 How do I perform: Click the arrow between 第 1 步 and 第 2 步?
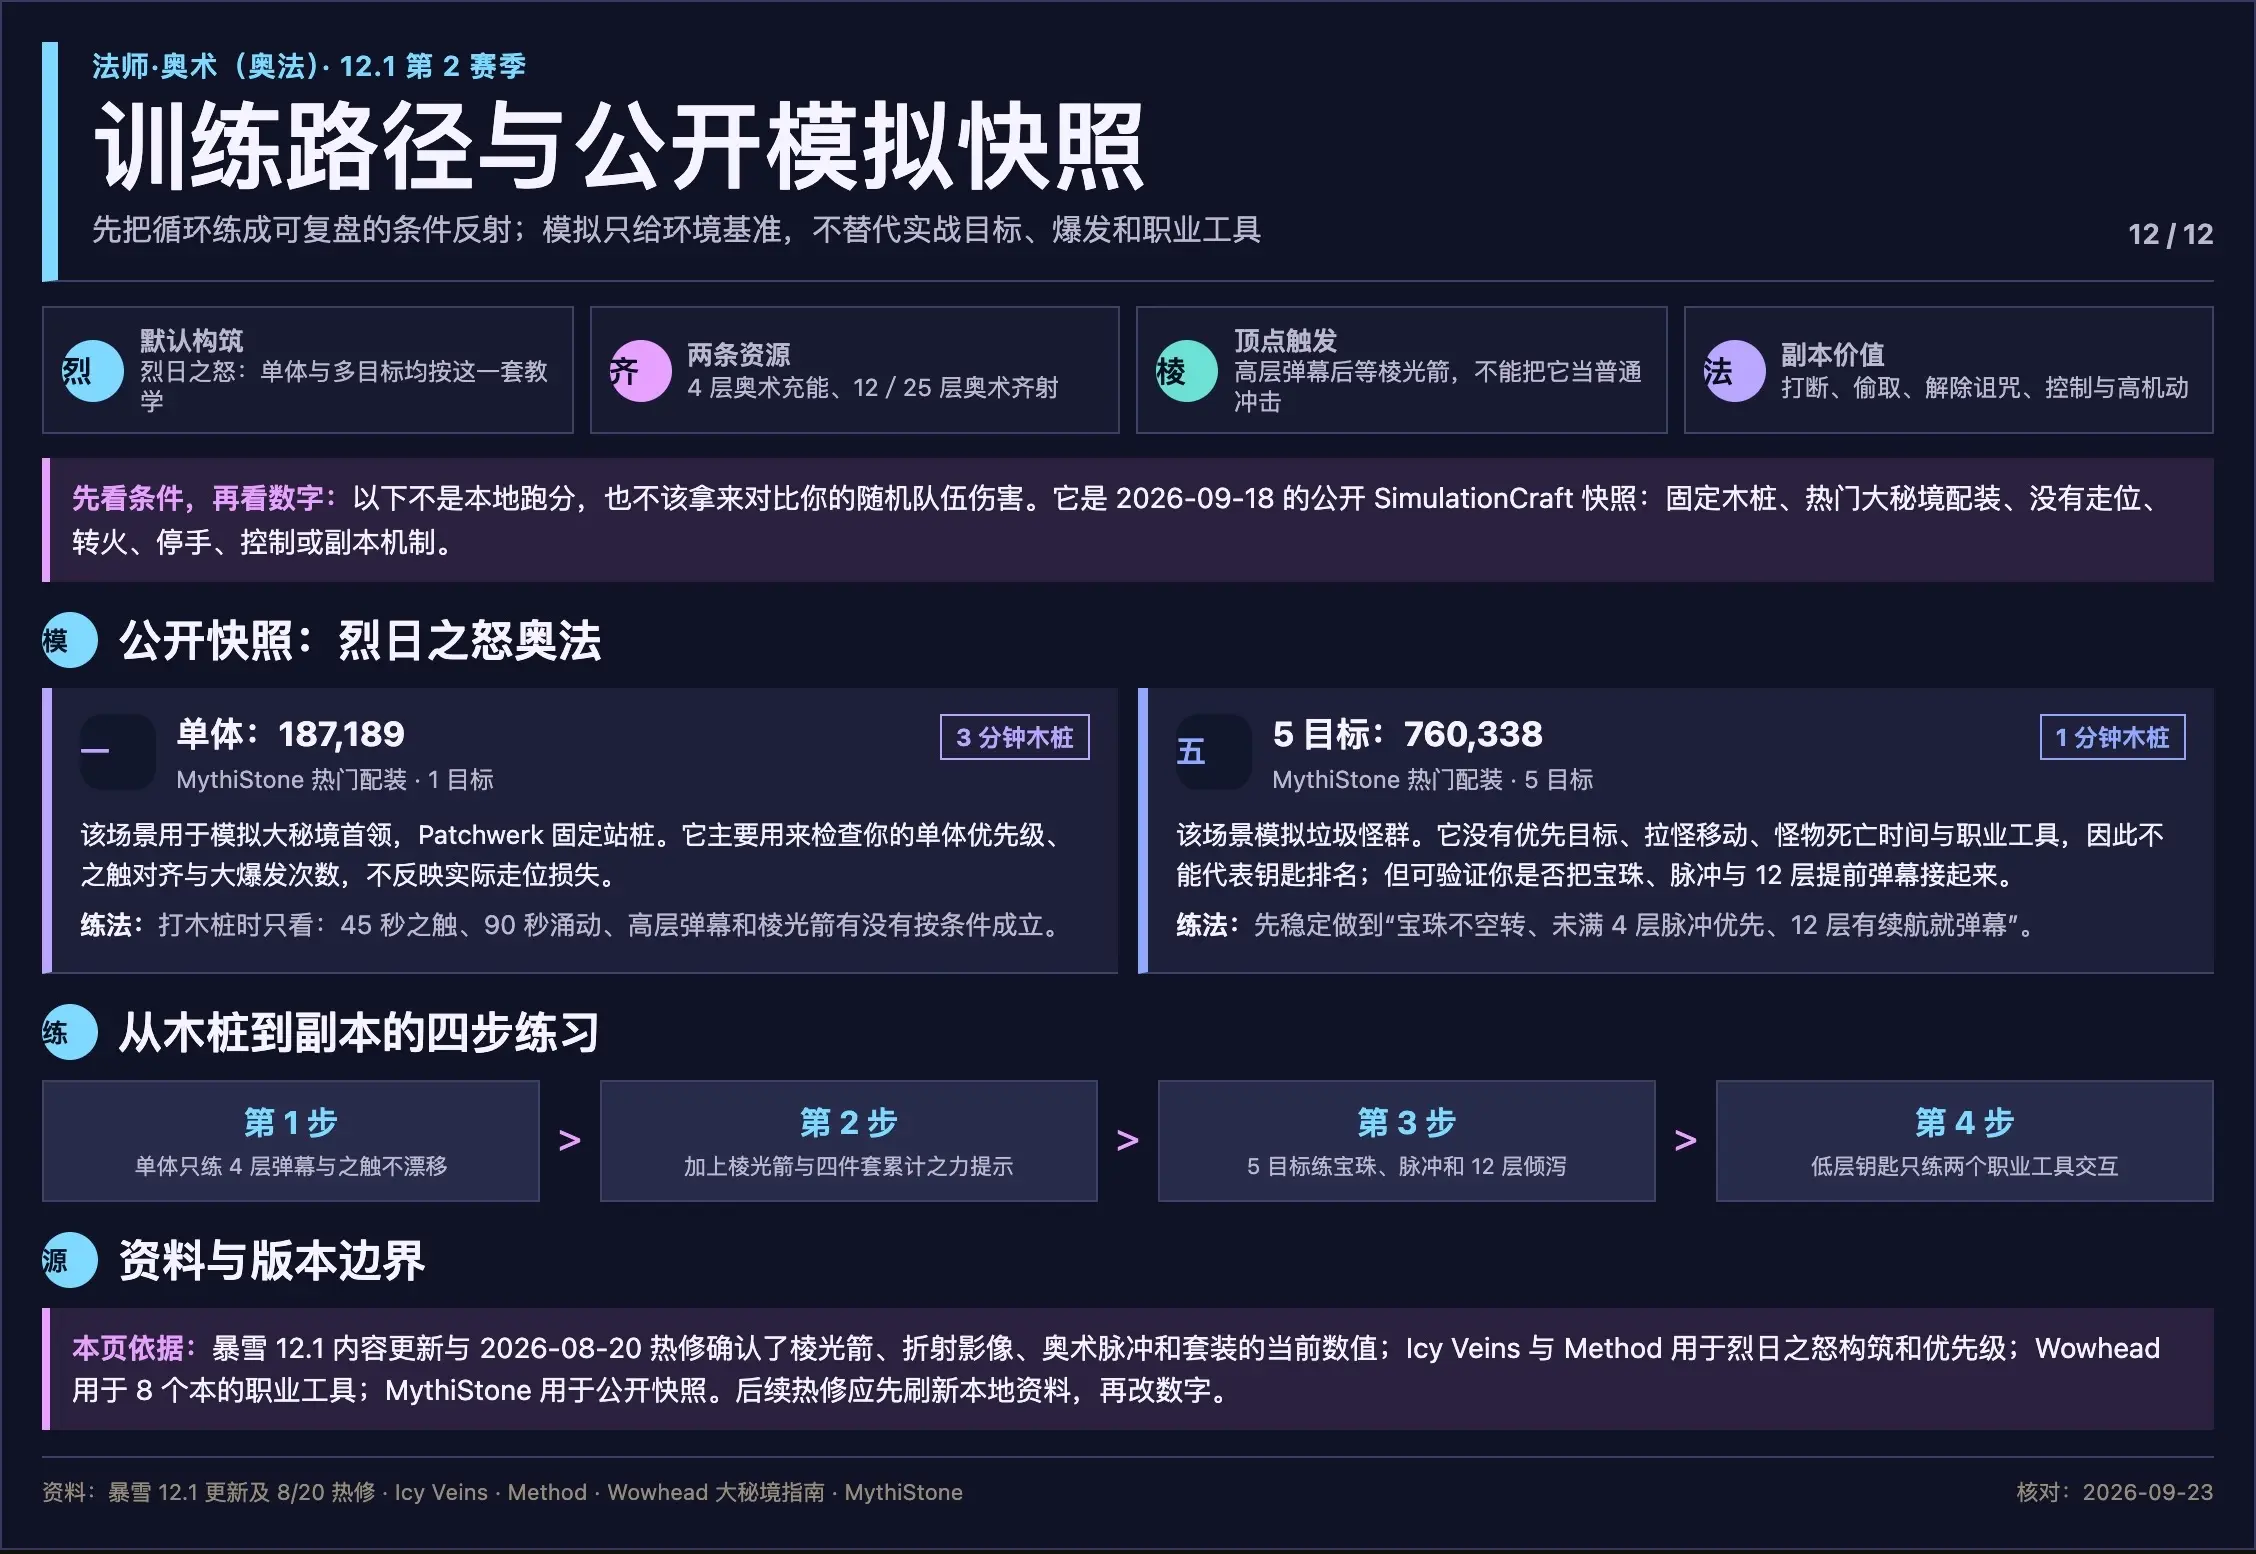(x=570, y=1140)
